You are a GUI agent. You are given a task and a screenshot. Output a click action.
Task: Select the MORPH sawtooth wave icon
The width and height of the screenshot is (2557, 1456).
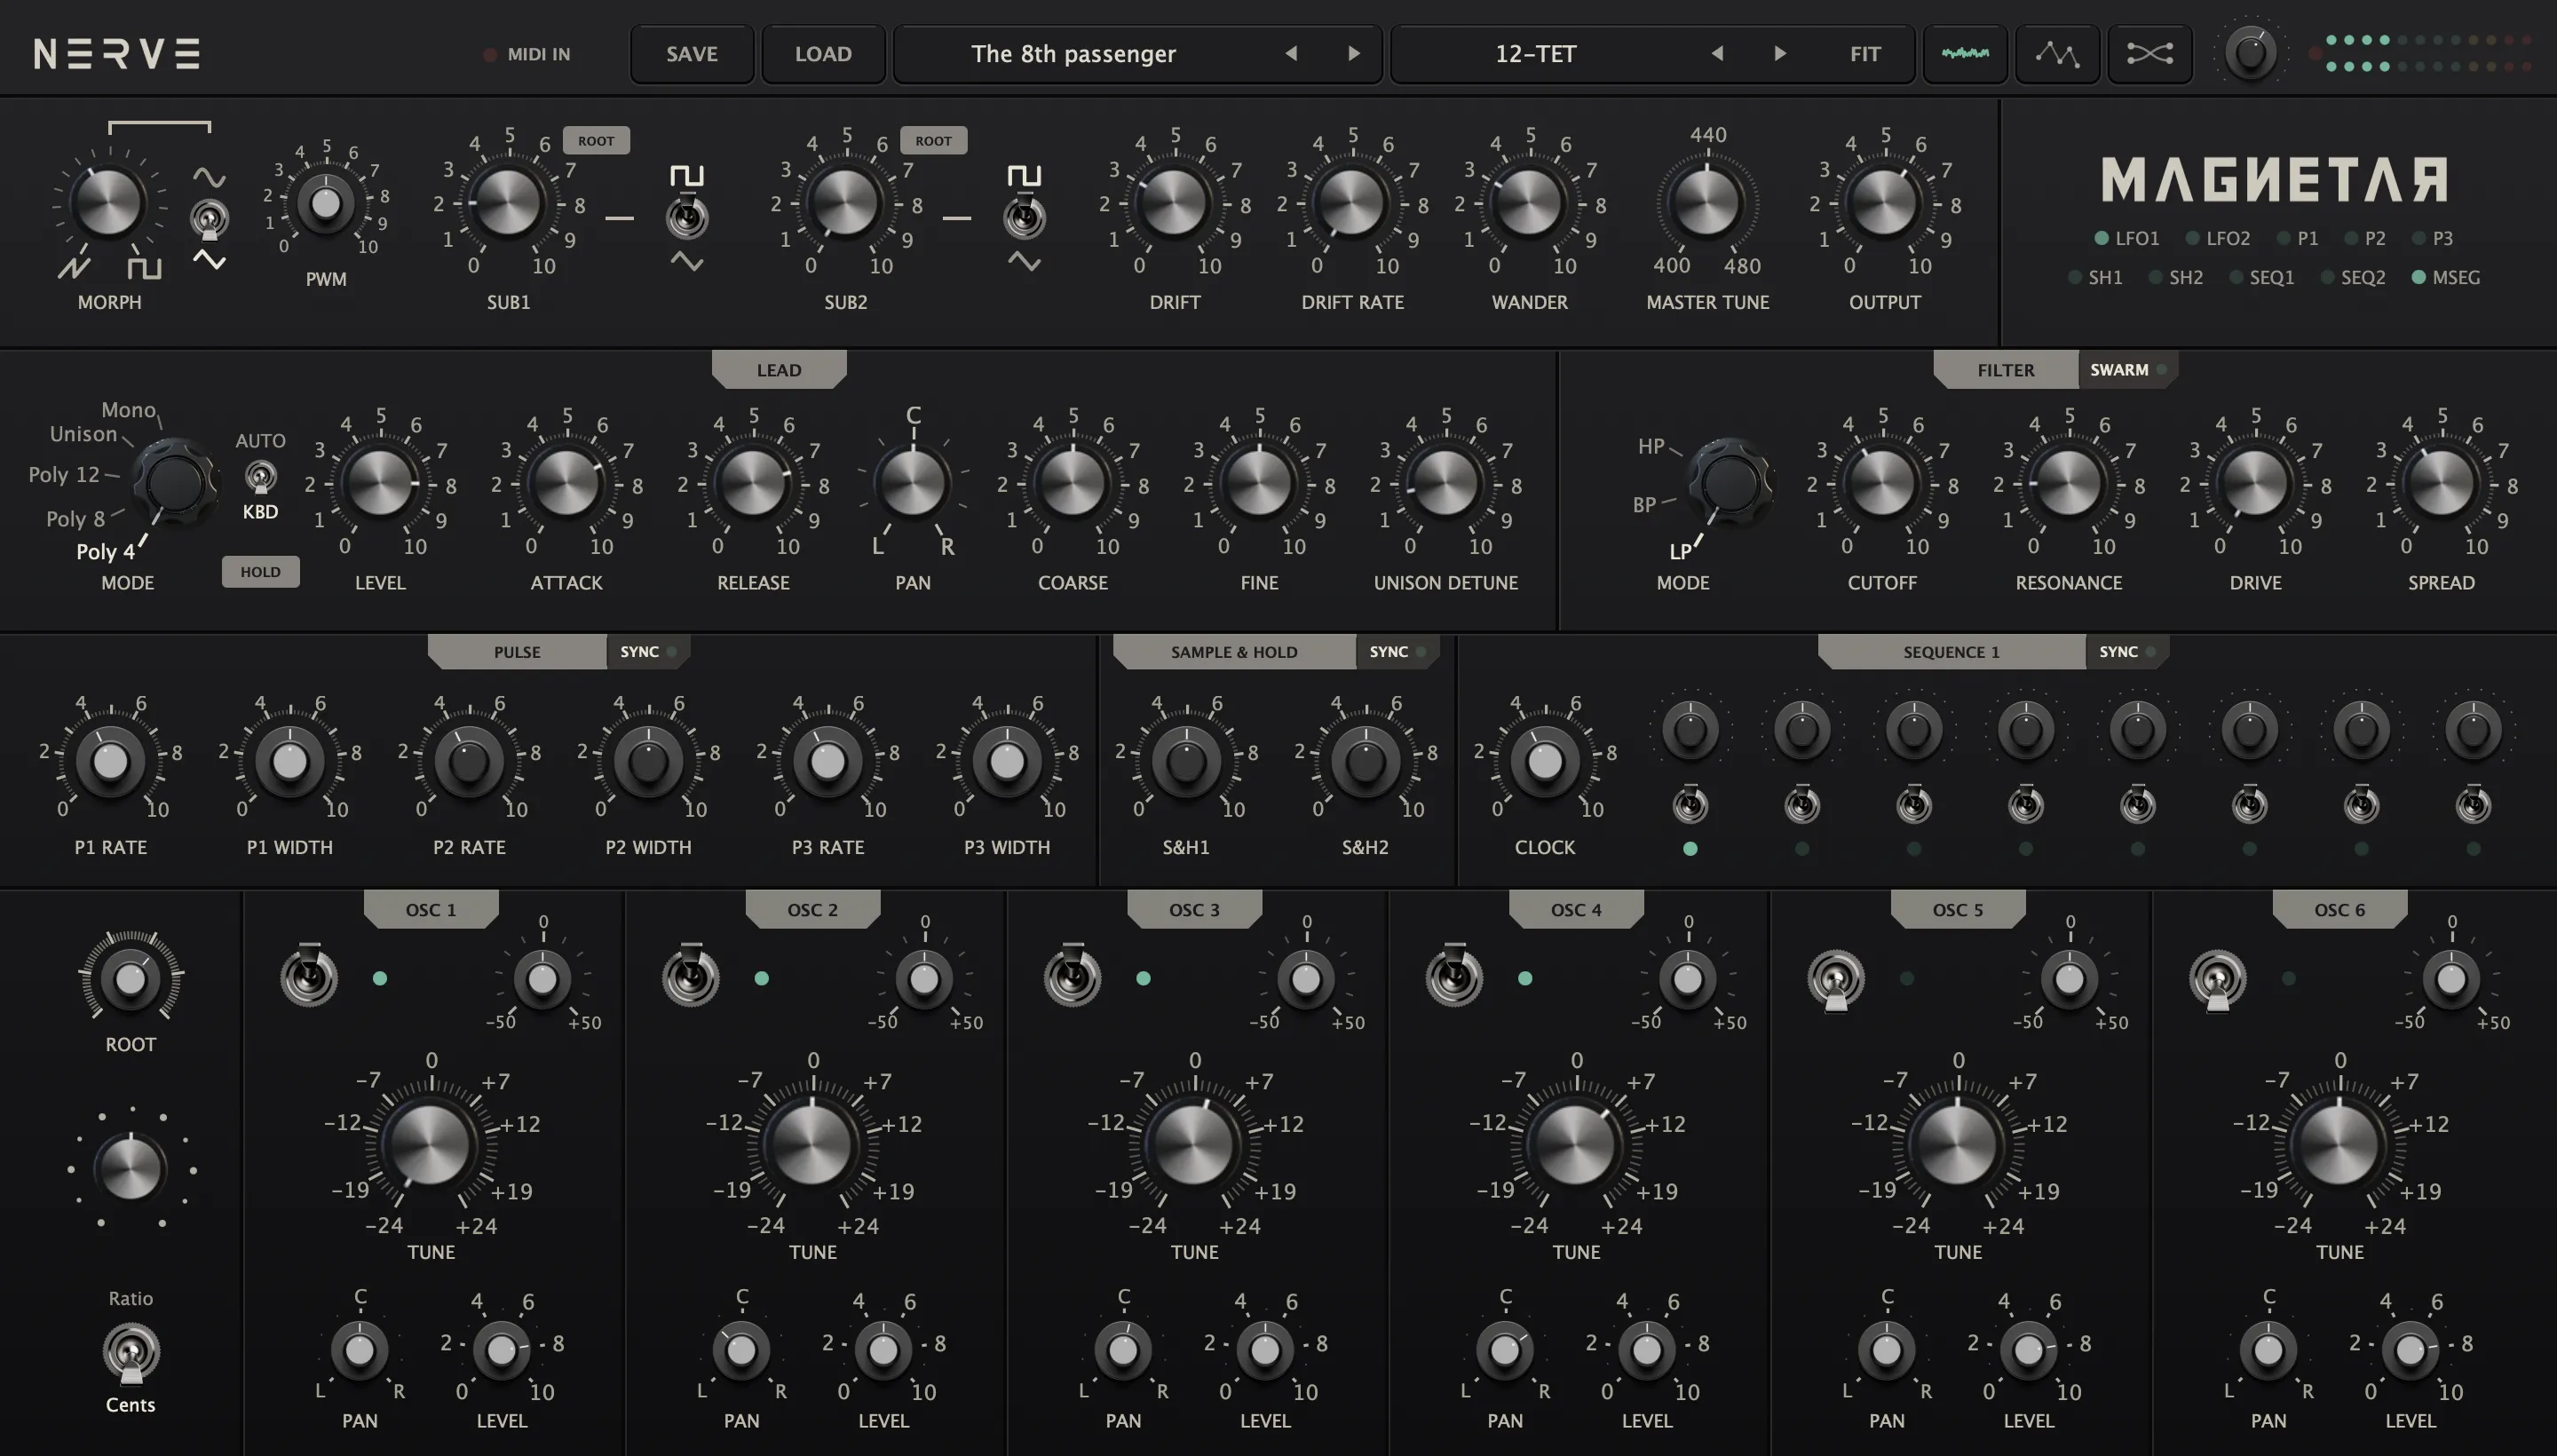click(74, 268)
